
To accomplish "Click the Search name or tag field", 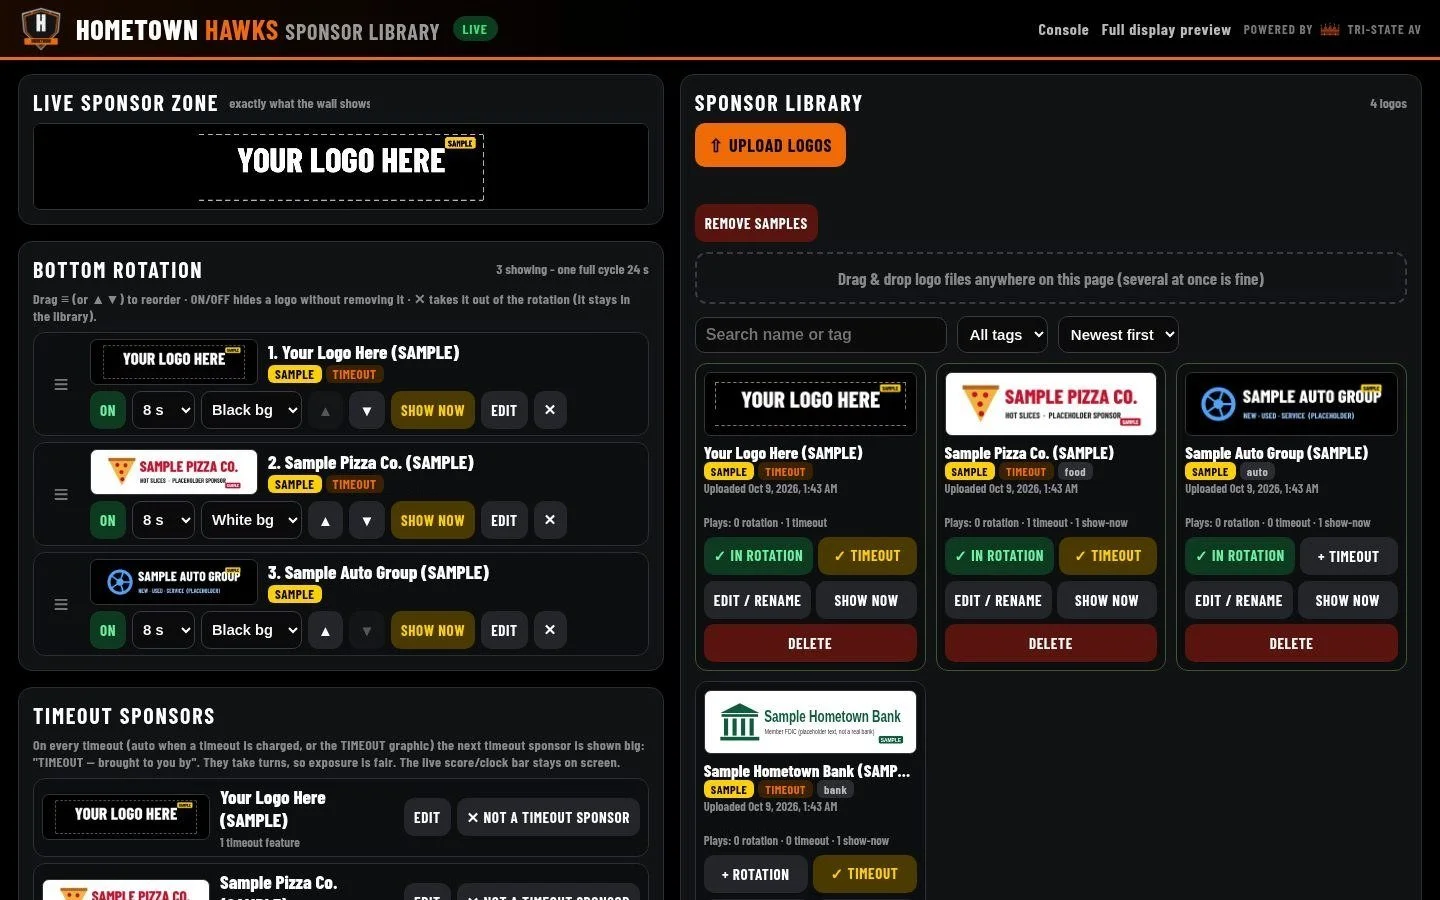I will coord(821,335).
